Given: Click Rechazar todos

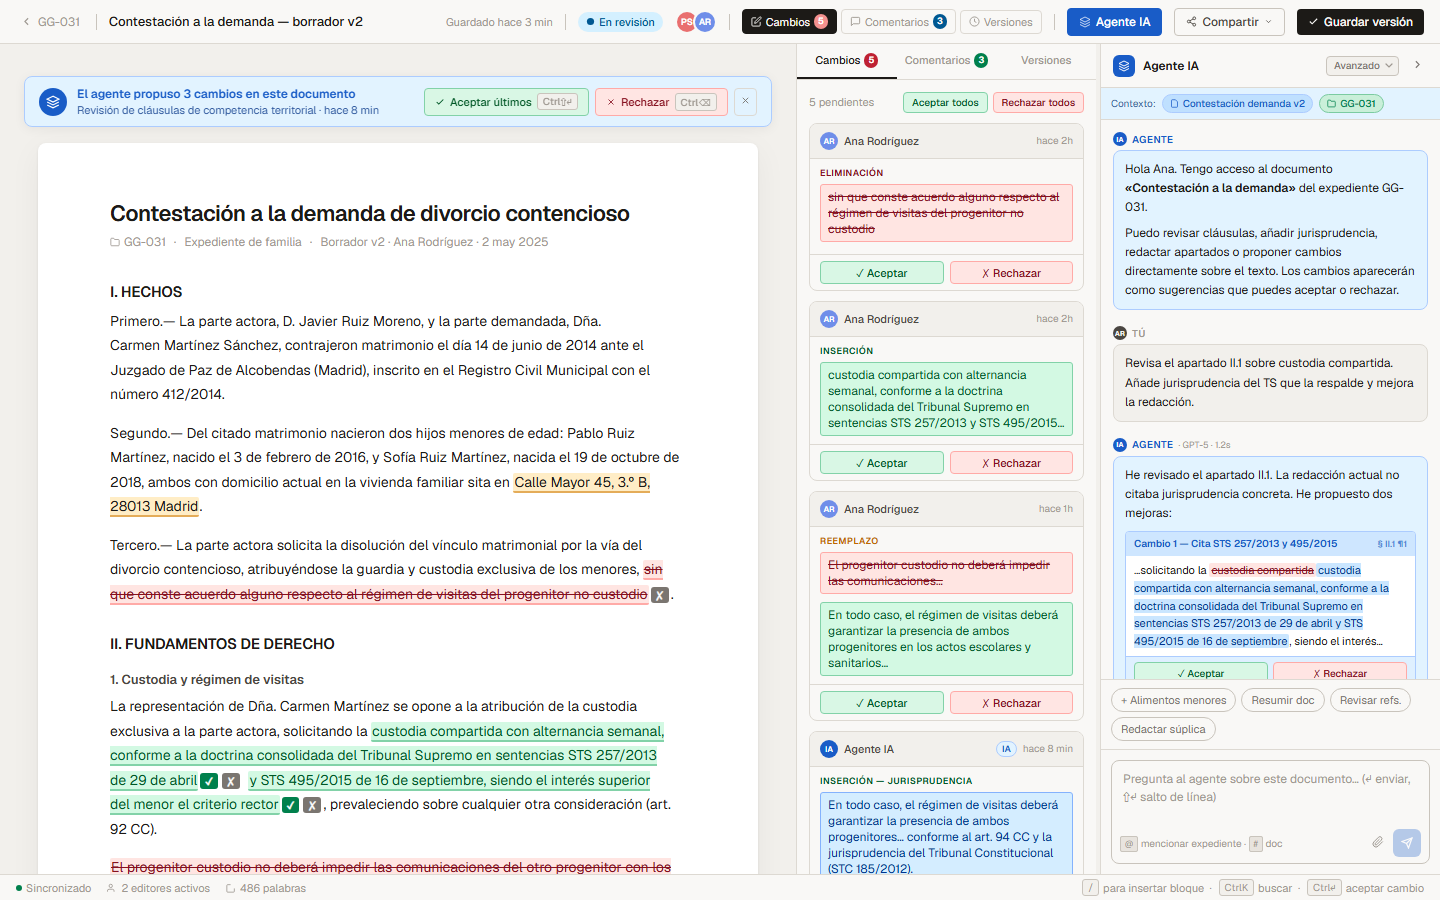Looking at the screenshot, I should point(1038,102).
